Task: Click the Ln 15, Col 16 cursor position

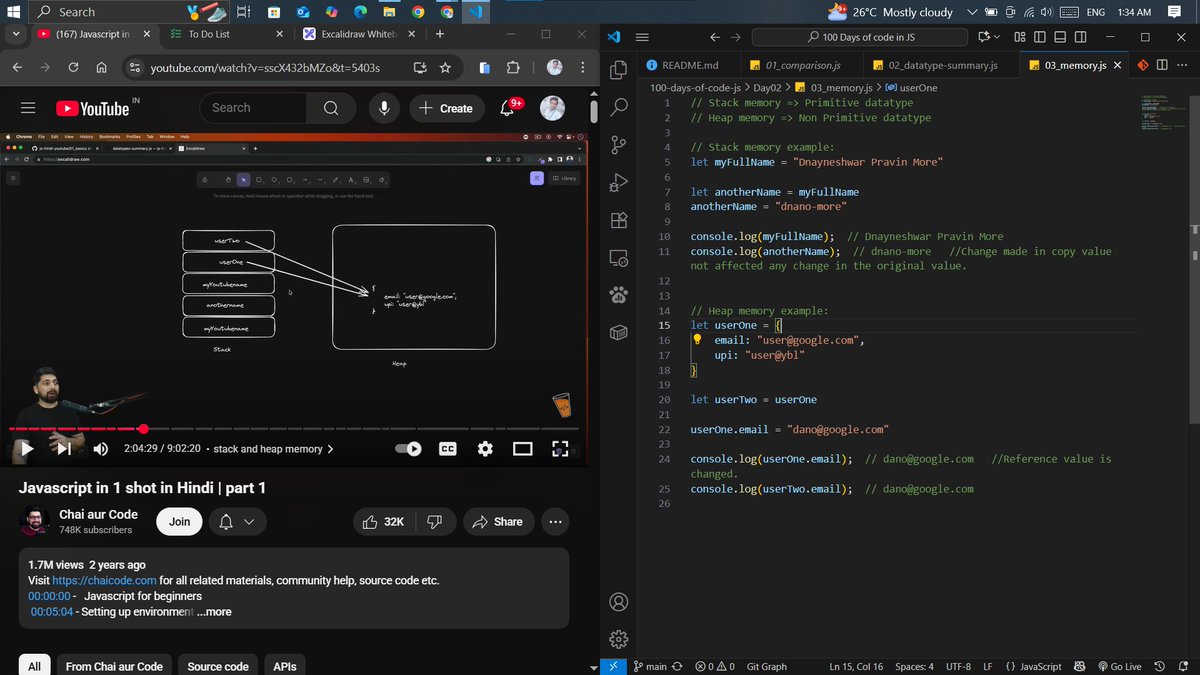Action: pyautogui.click(x=856, y=666)
